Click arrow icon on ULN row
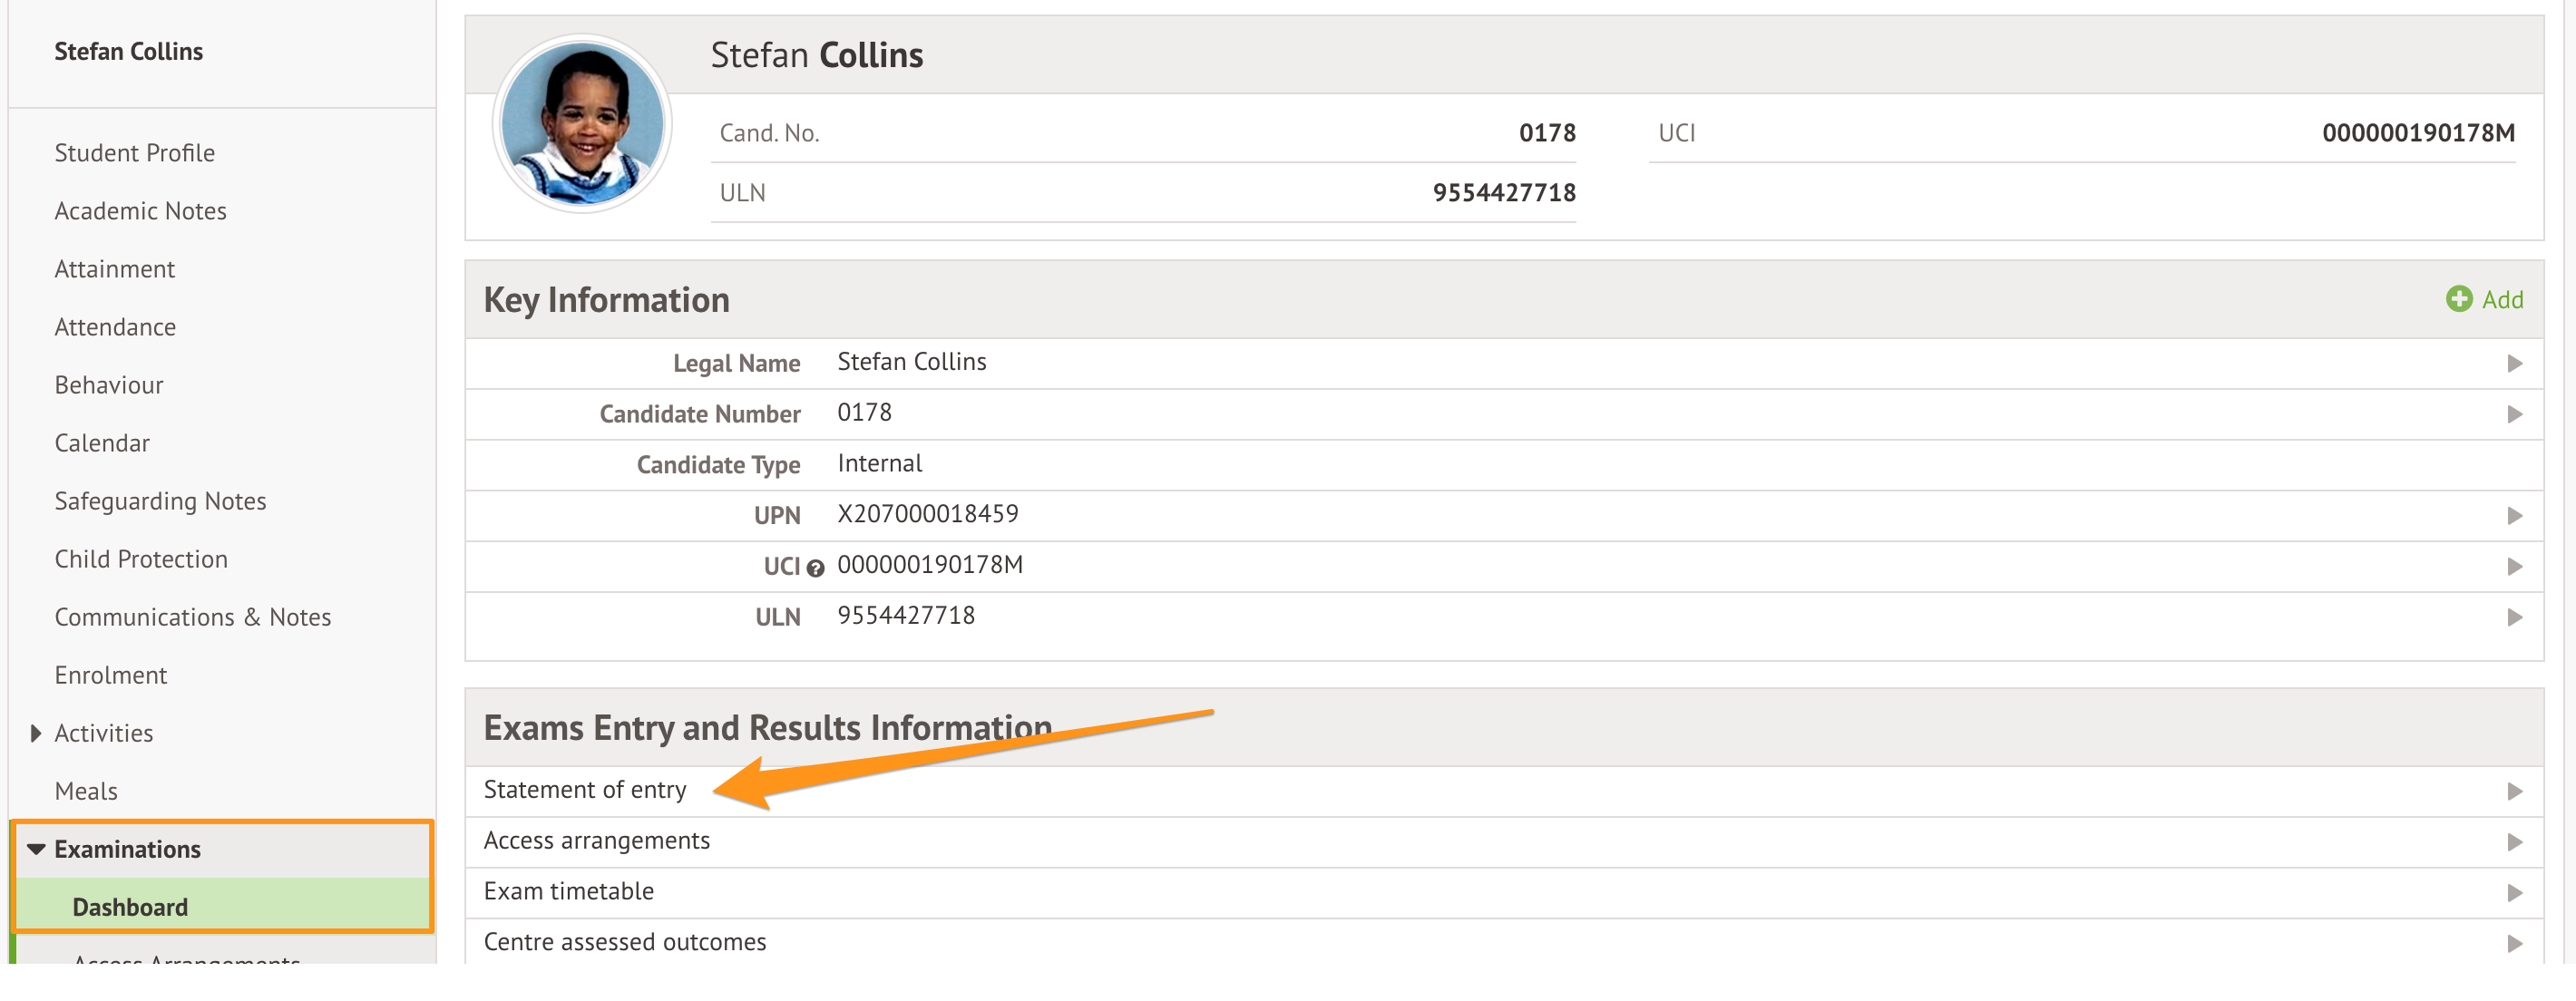This screenshot has width=2576, height=1001. pos(2514,617)
